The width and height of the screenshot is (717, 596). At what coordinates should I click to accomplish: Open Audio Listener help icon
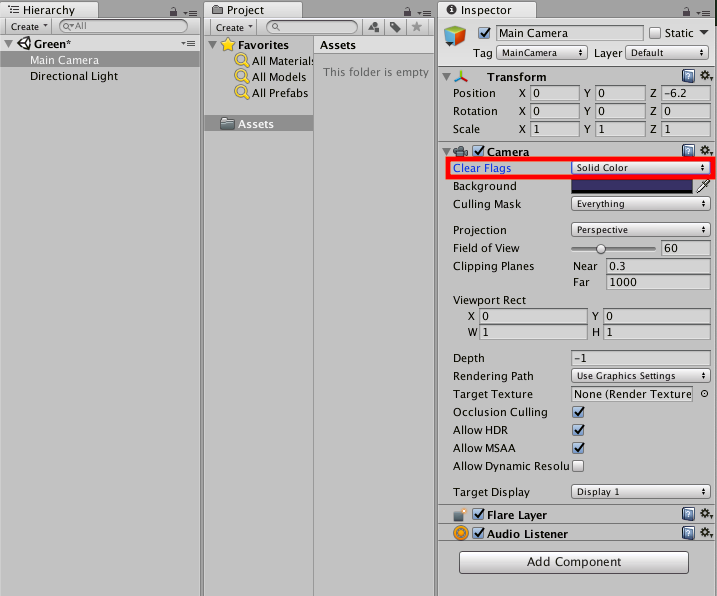point(688,533)
